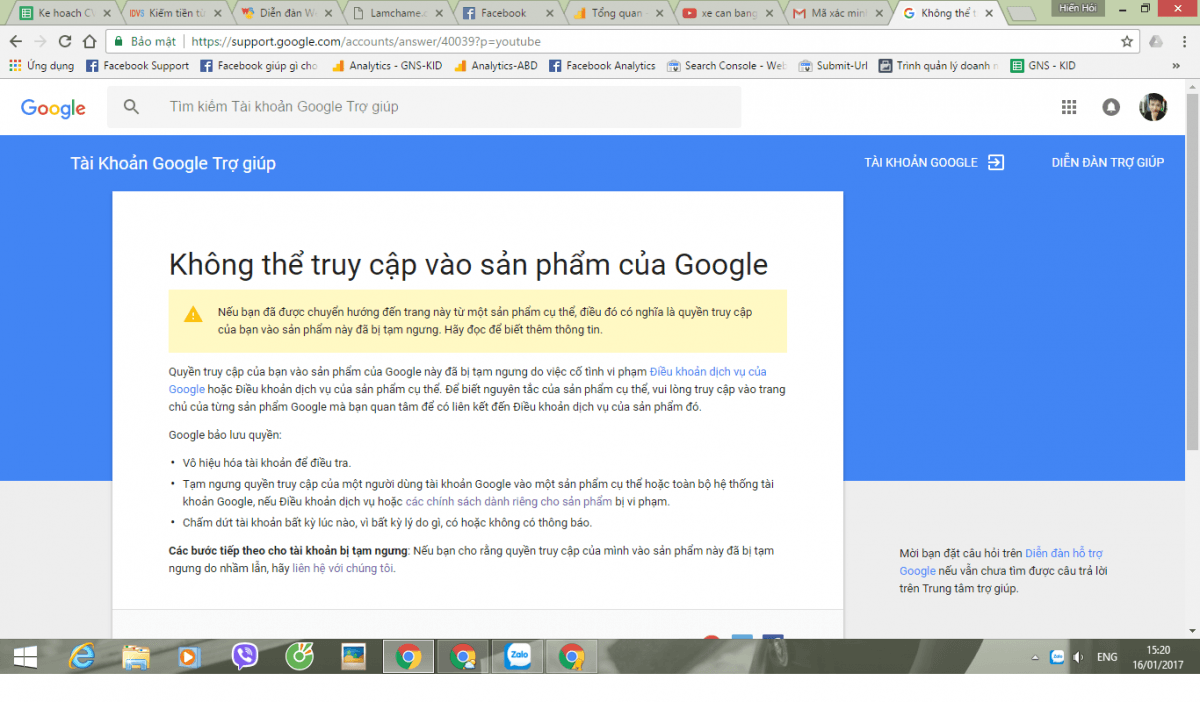Open a new tab button
Screen dimensions: 1200x702
pyautogui.click(x=1020, y=14)
